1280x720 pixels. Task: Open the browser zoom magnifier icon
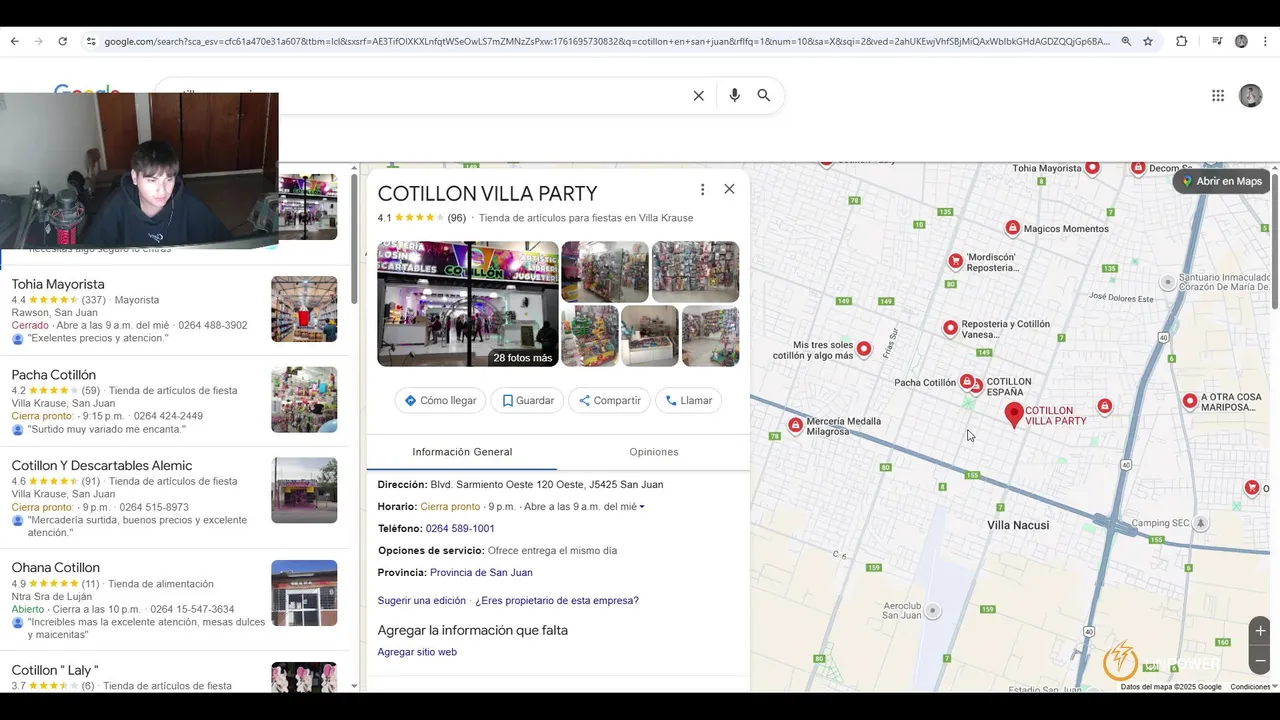coord(1126,41)
